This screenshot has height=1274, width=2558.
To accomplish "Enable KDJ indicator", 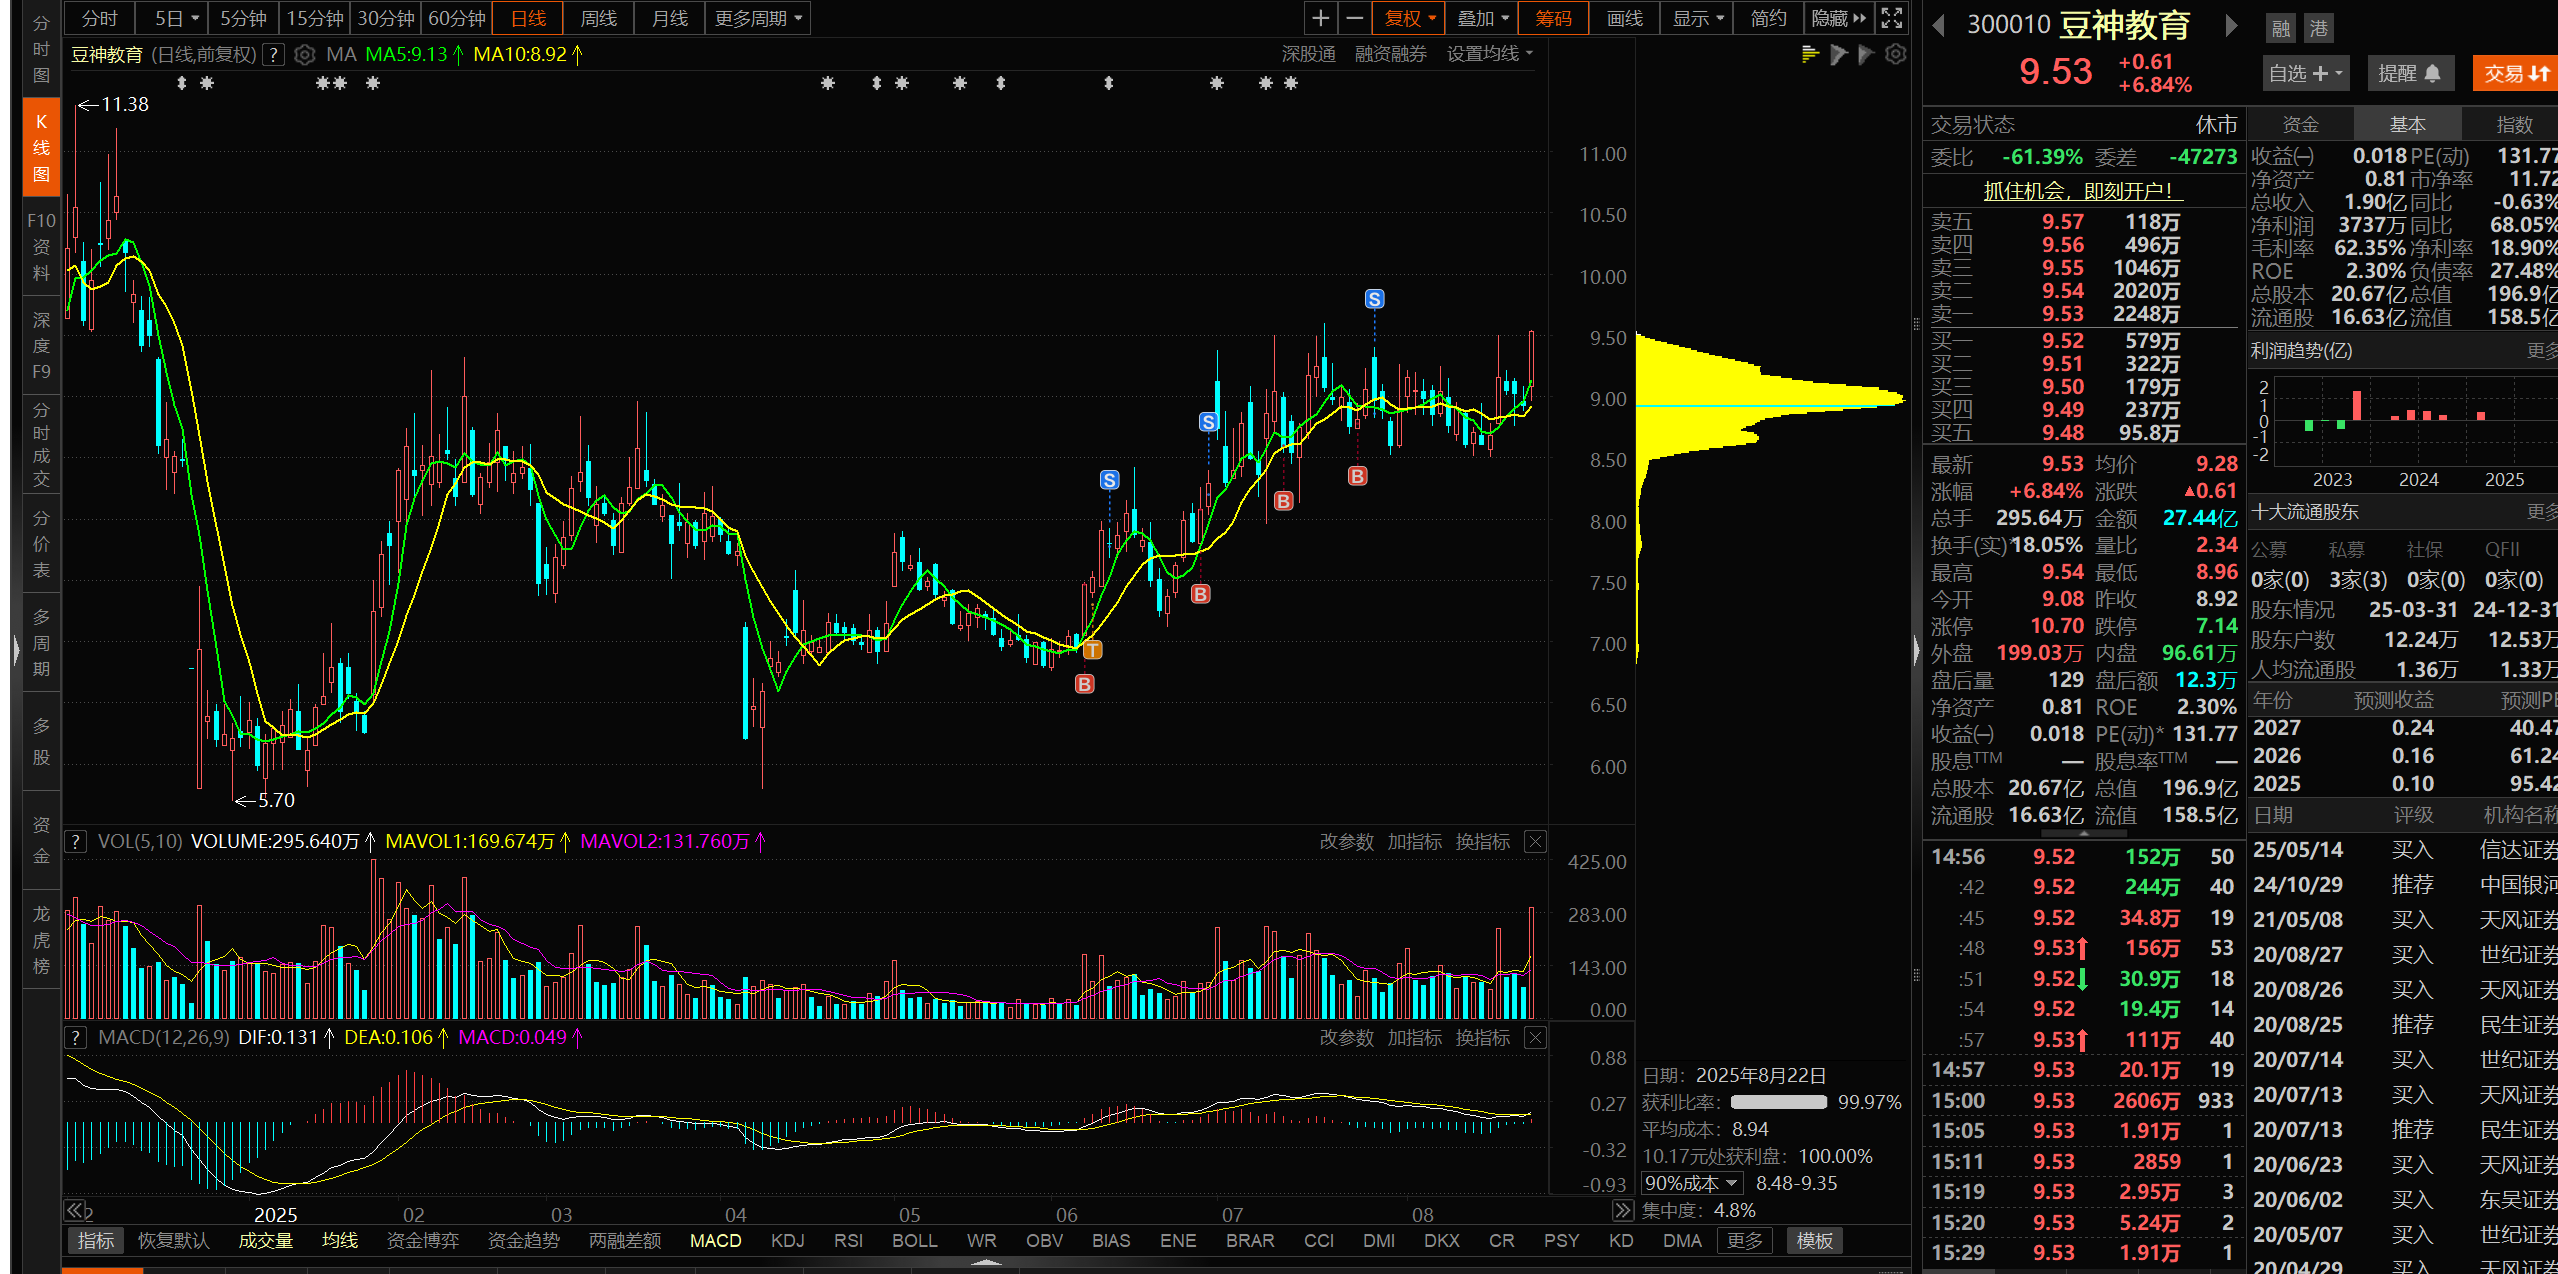I will [x=787, y=1240].
